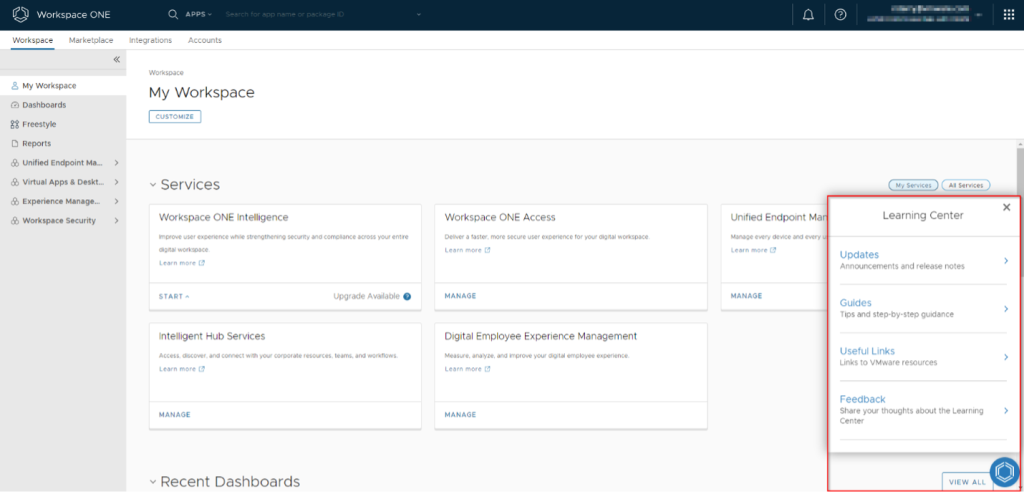
Task: Click the Workspace Security sidebar icon
Action: [15, 220]
